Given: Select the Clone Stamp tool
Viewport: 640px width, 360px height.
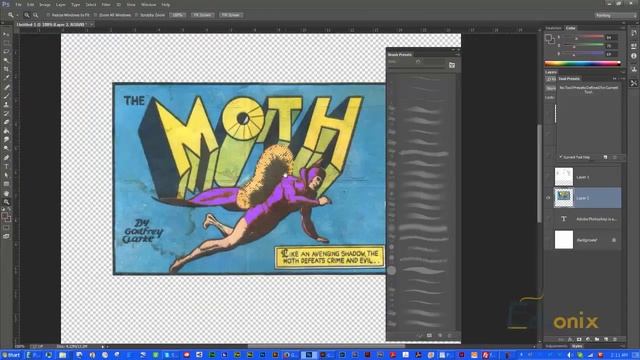Looking at the screenshot, I should click(6, 104).
